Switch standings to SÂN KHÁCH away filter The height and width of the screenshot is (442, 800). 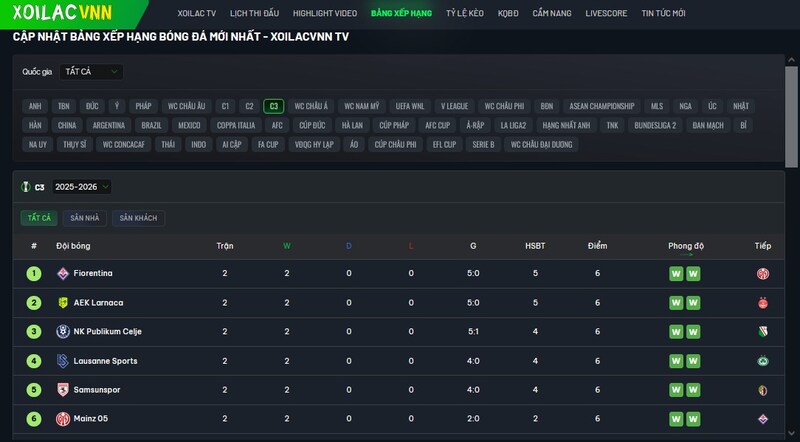pos(139,217)
